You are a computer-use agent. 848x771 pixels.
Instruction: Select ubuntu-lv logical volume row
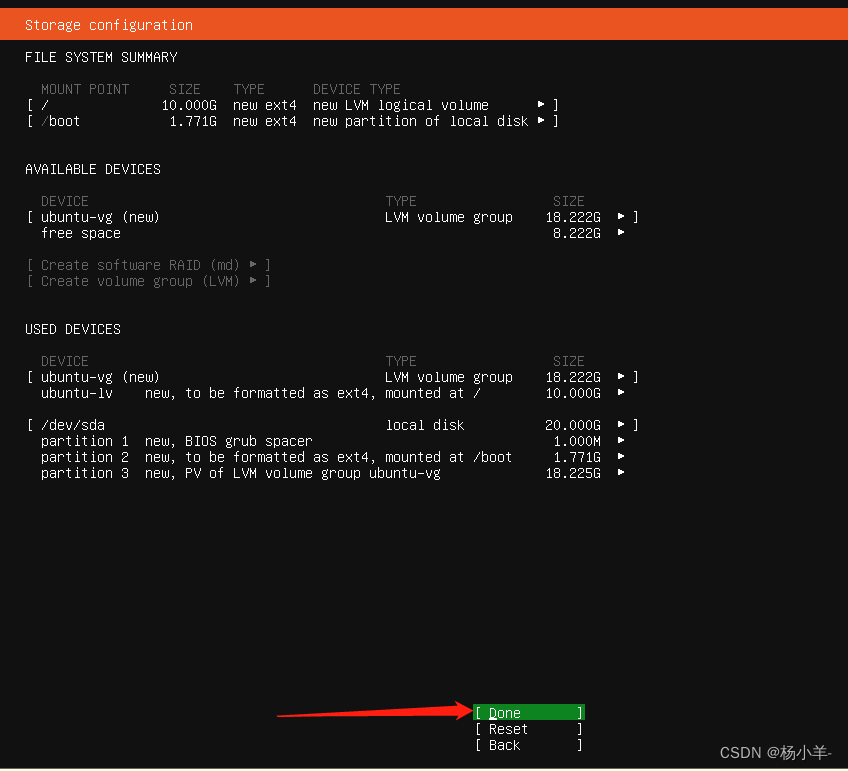(333, 393)
